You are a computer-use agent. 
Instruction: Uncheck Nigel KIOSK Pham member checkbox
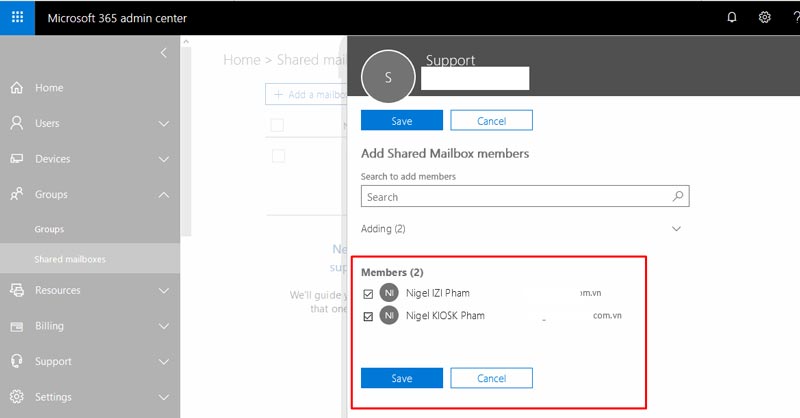[x=368, y=316]
